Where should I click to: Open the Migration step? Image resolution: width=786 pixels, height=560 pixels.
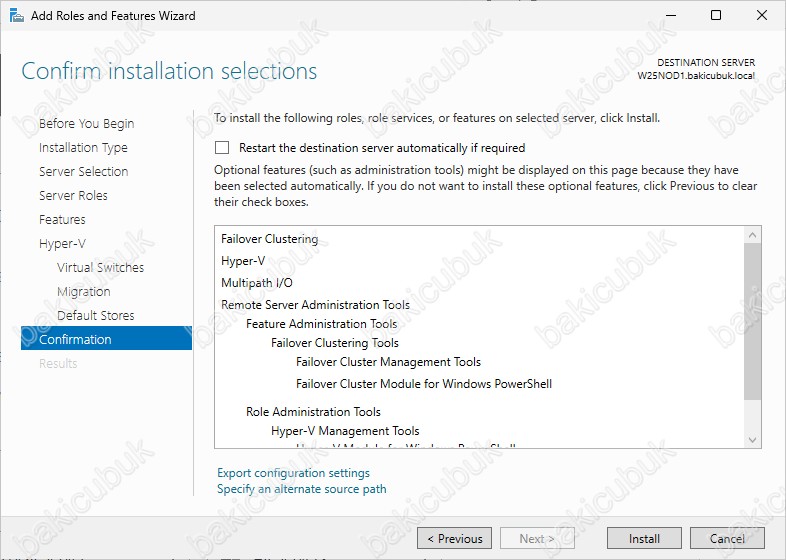[84, 291]
